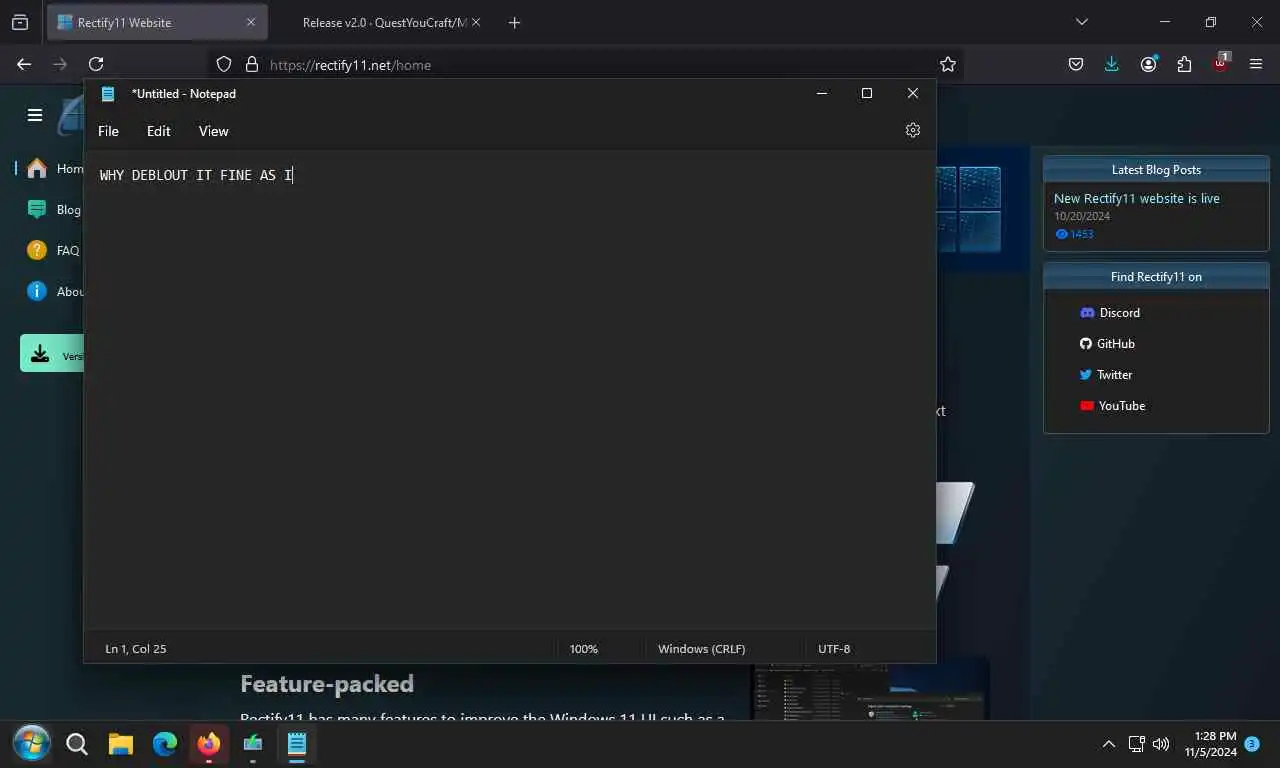Image resolution: width=1280 pixels, height=768 pixels.
Task: Click the UTF-8 encoding indicator
Action: [x=834, y=649]
